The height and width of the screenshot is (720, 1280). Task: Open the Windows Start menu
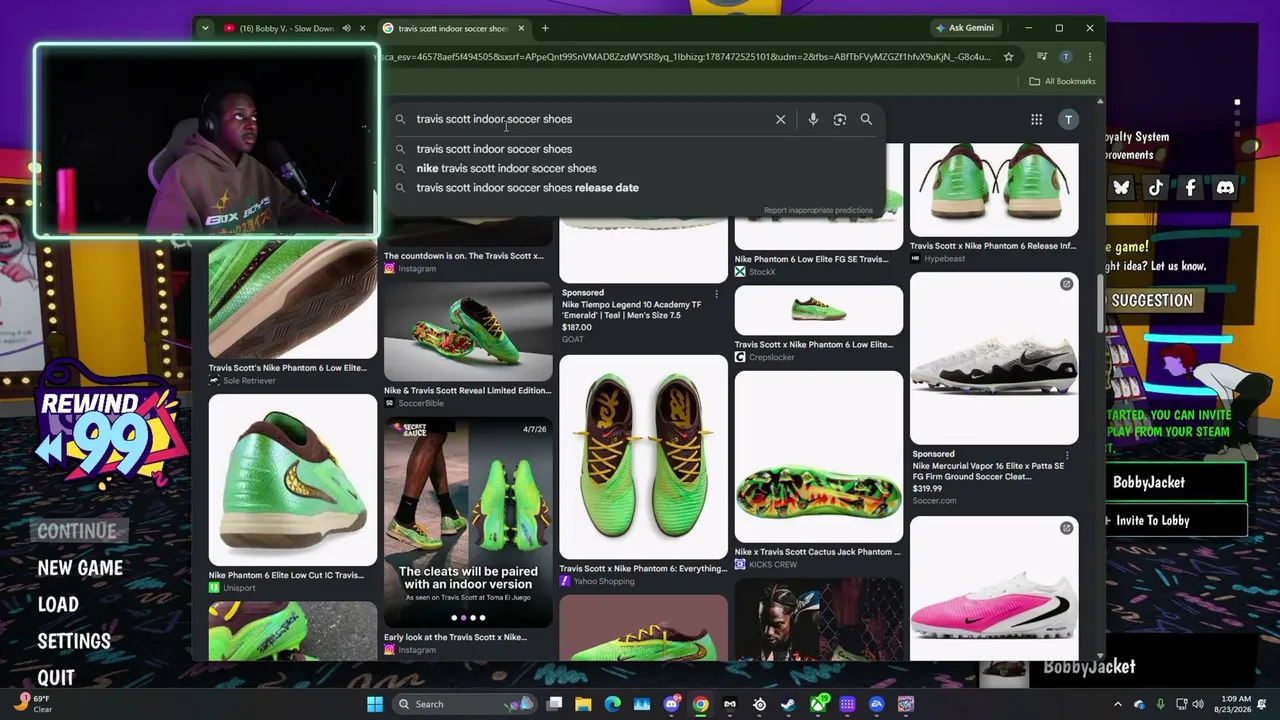pos(375,704)
